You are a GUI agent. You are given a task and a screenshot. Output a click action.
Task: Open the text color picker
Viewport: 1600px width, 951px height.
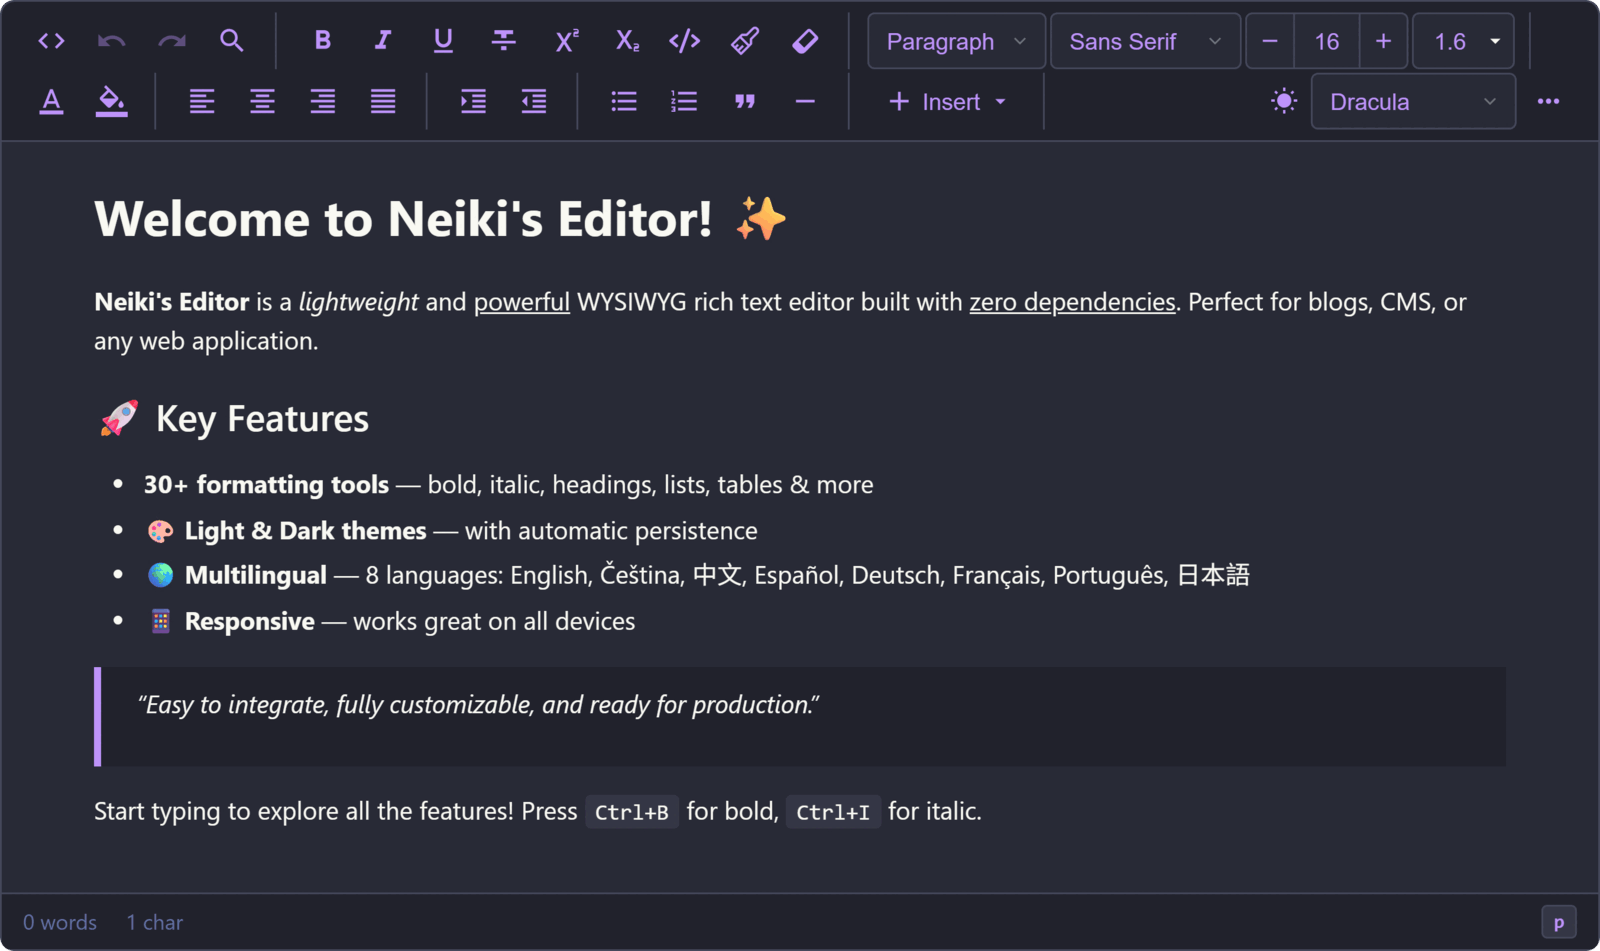pyautogui.click(x=51, y=101)
